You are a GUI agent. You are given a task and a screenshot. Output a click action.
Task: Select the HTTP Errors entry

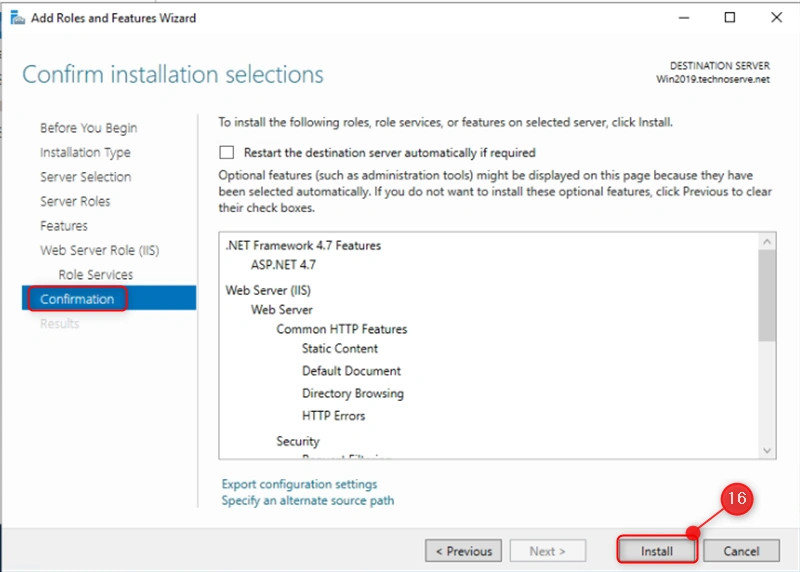coord(334,416)
